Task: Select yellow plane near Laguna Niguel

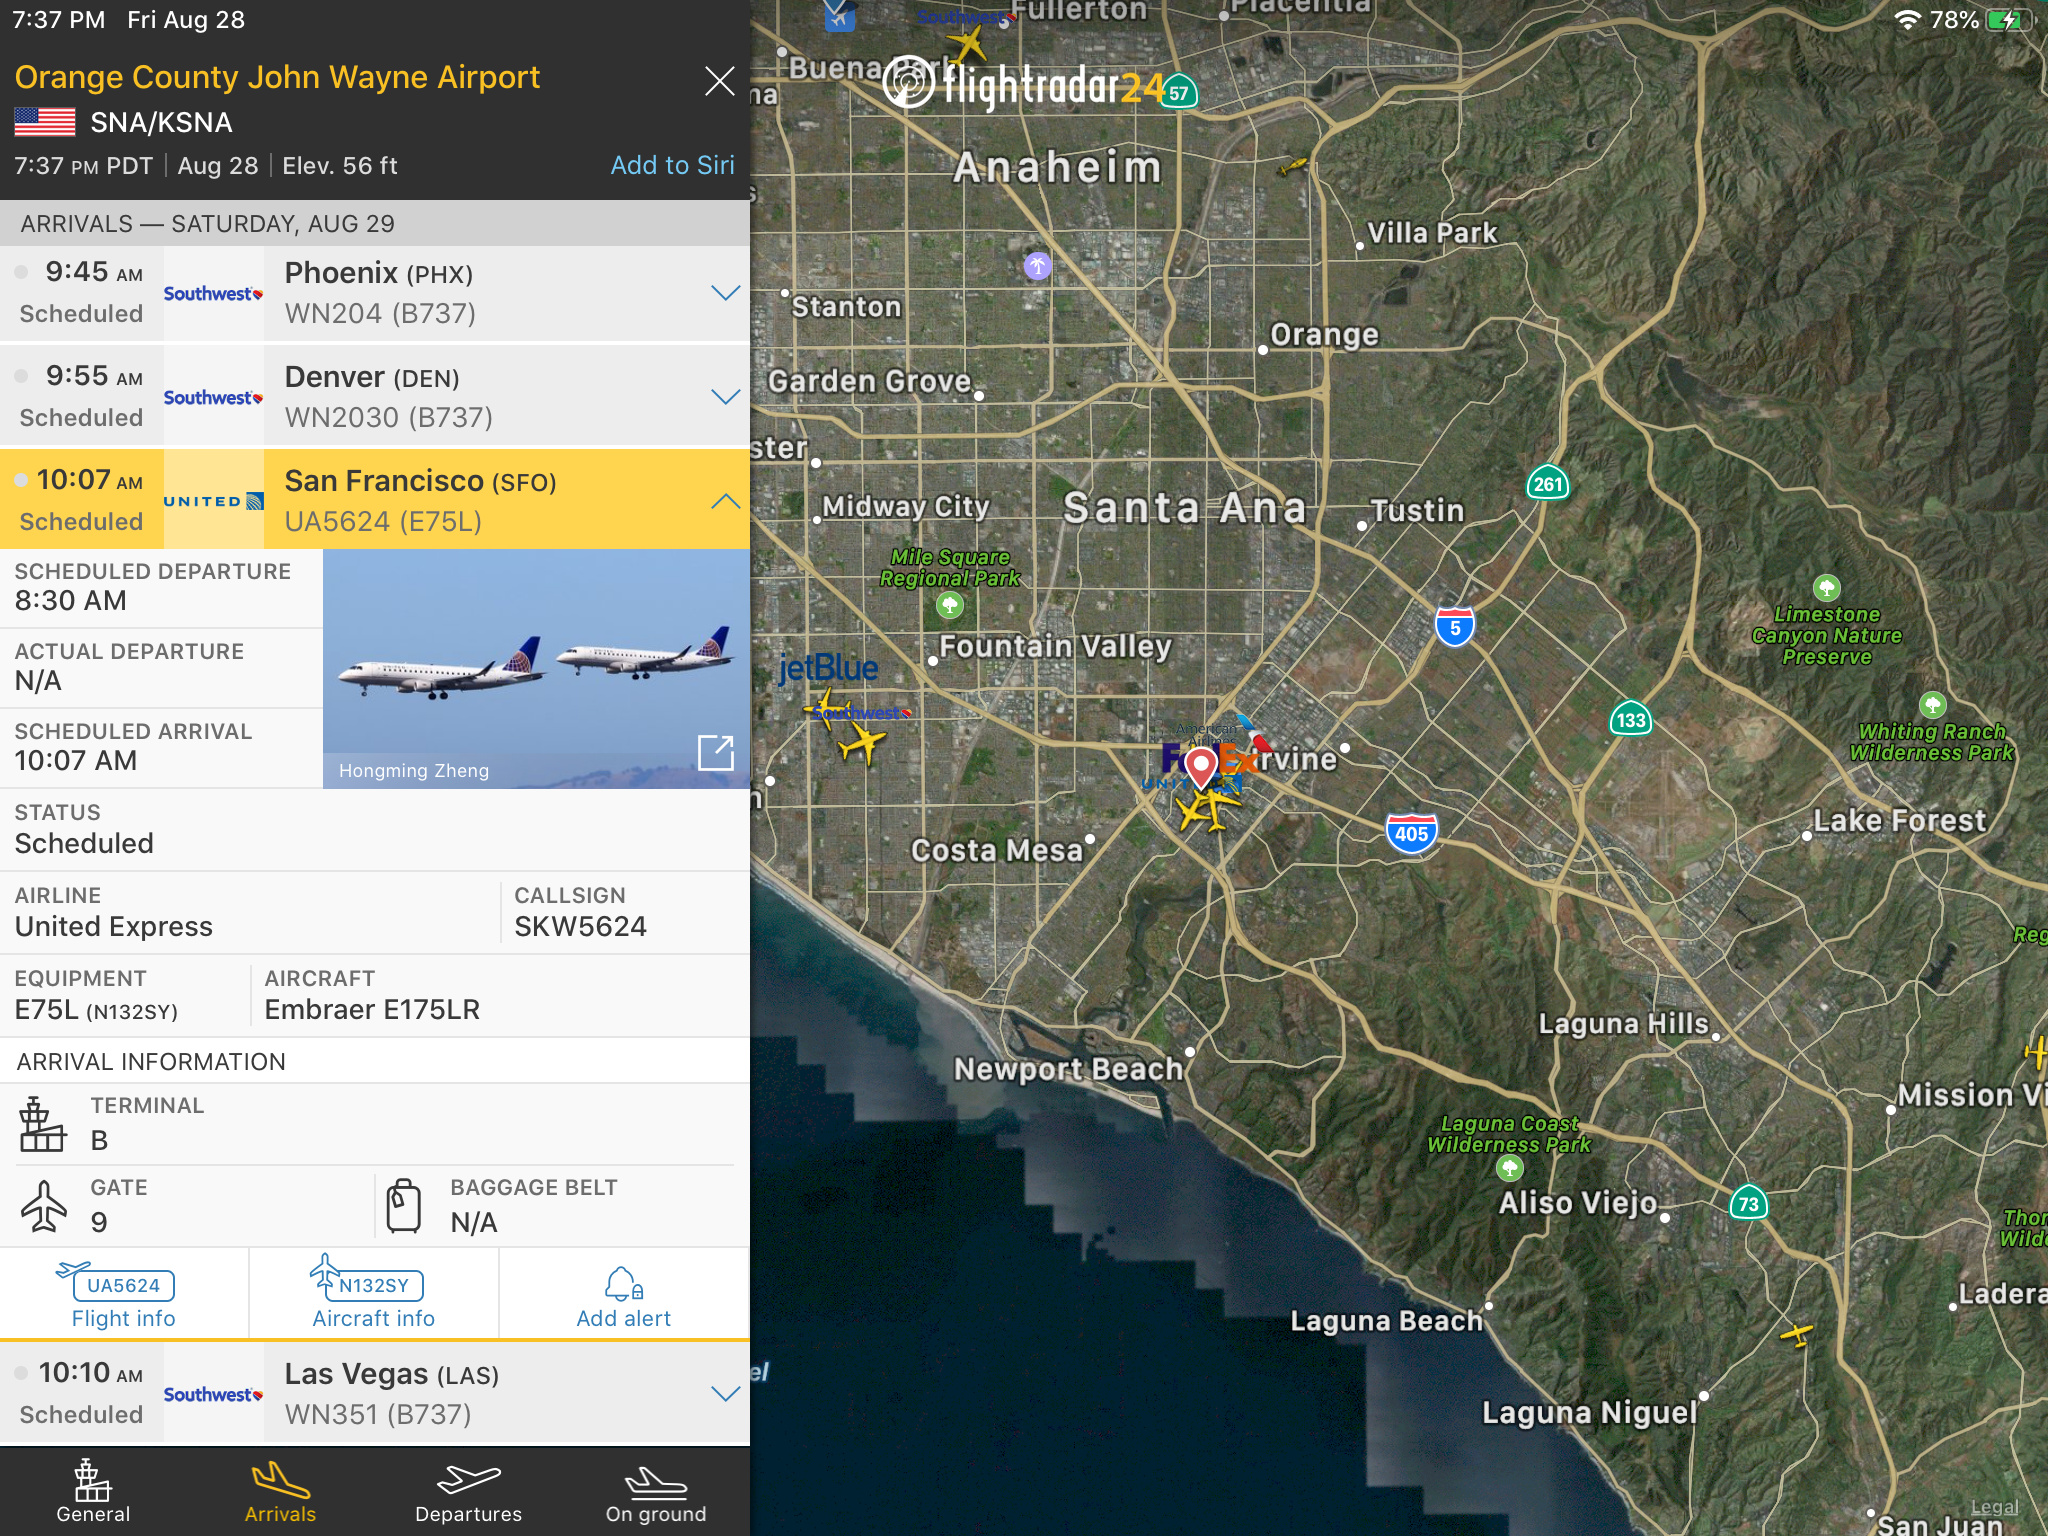Action: (1797, 1334)
